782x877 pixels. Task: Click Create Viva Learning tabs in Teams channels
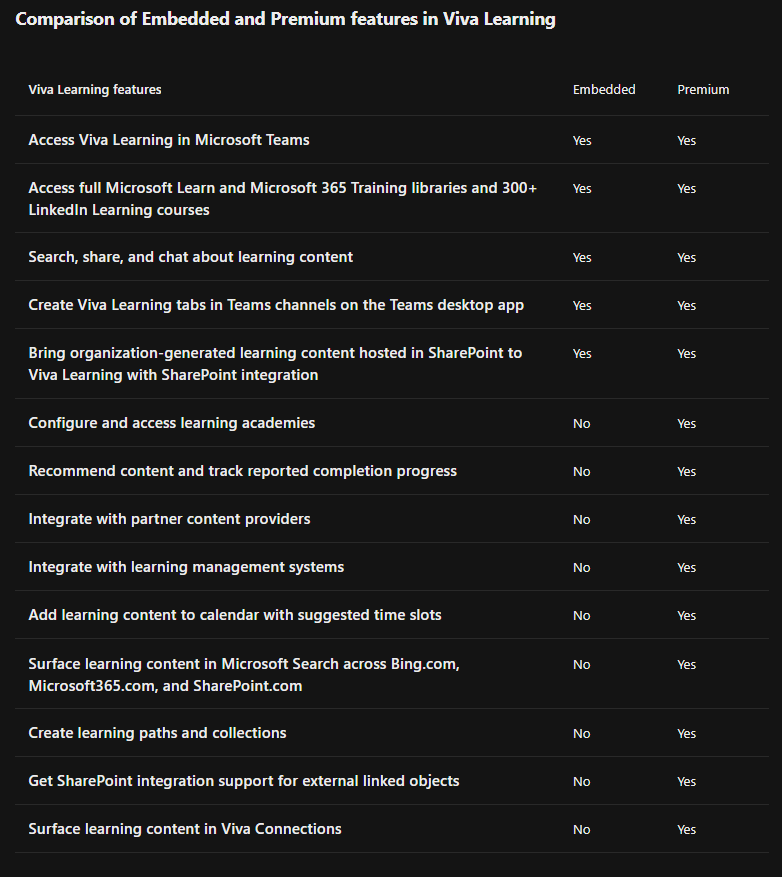point(276,305)
